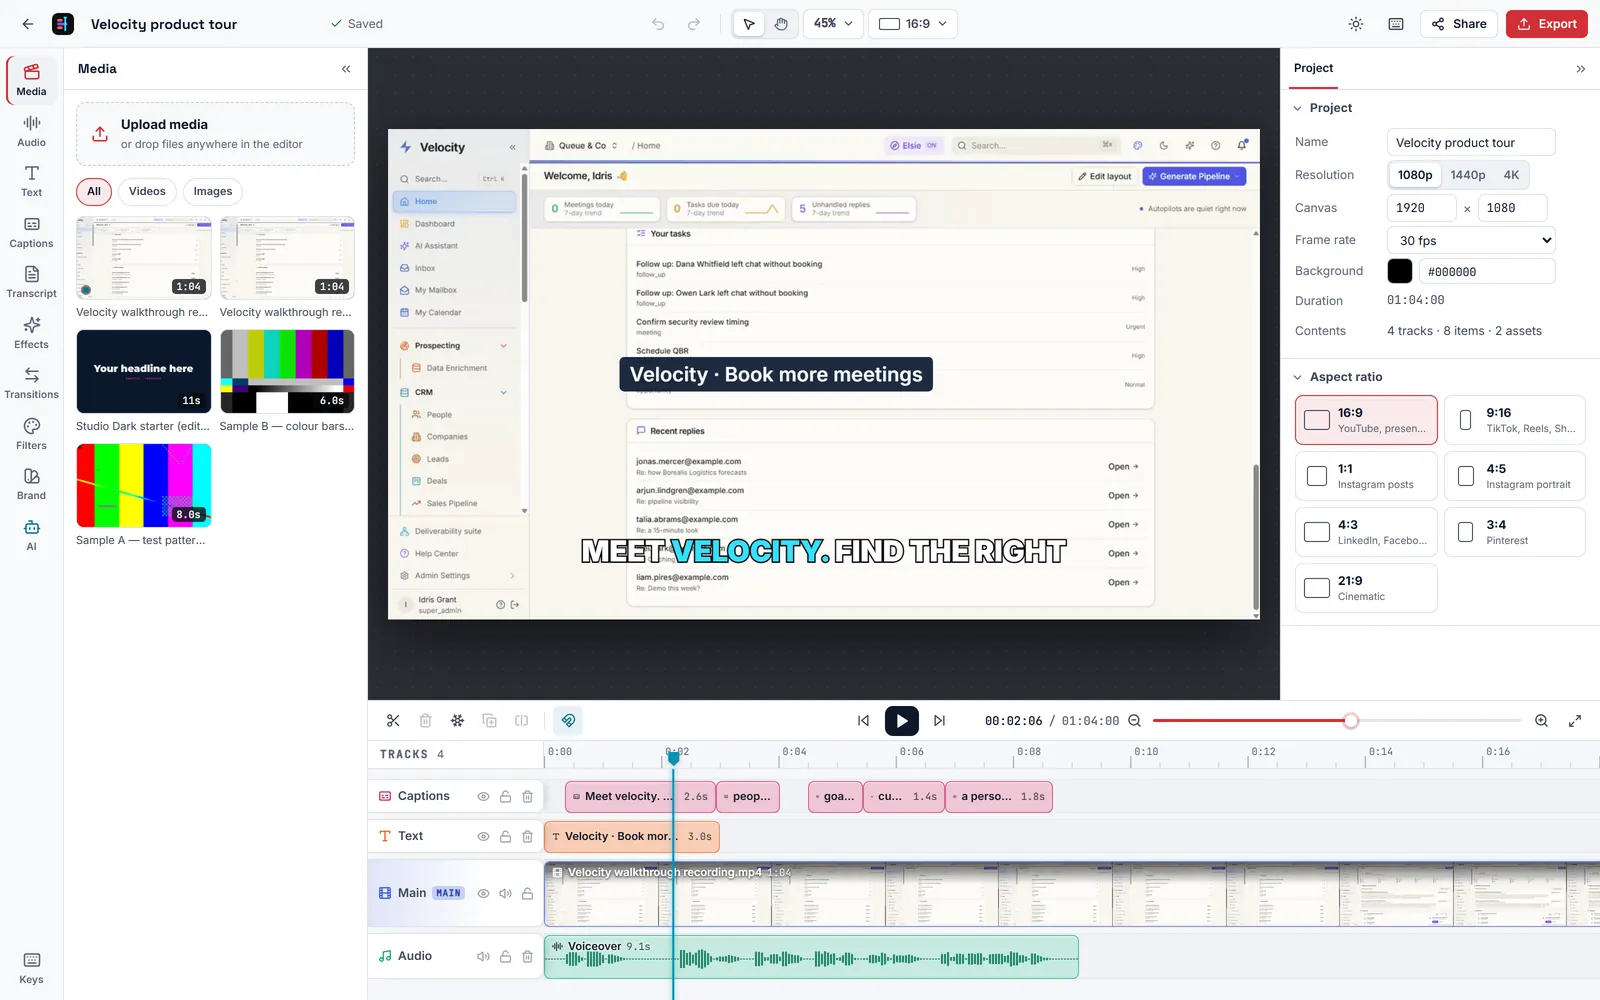
Task: Hide the Main track with eye icon
Action: (x=483, y=894)
